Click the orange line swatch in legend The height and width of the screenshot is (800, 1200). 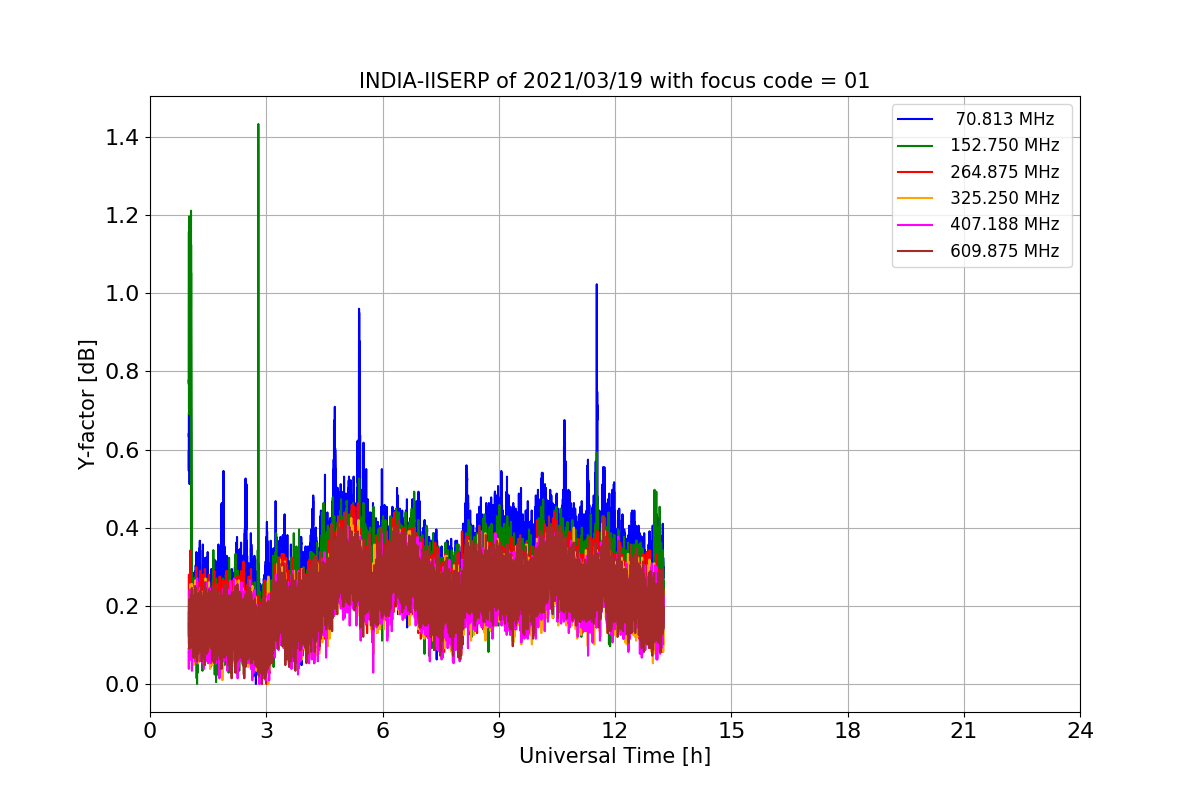(916, 198)
